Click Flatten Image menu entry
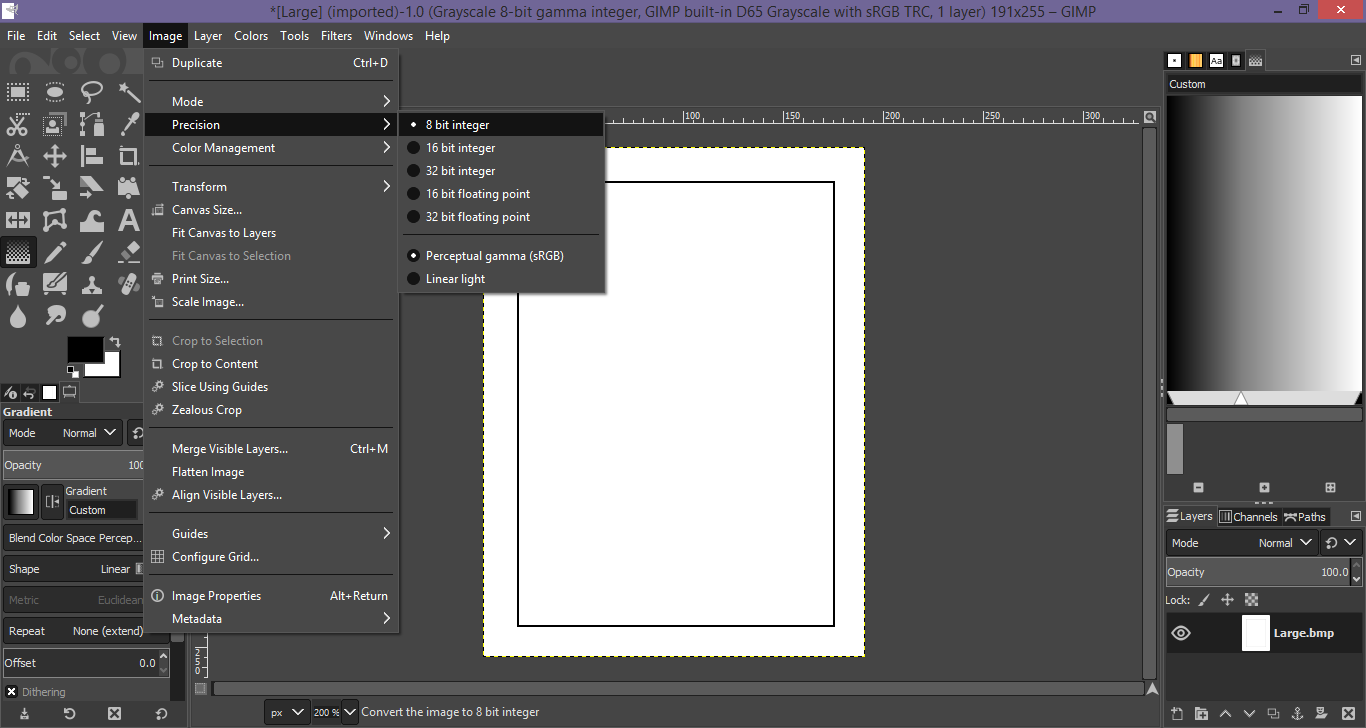The image size is (1366, 728). 271,472
